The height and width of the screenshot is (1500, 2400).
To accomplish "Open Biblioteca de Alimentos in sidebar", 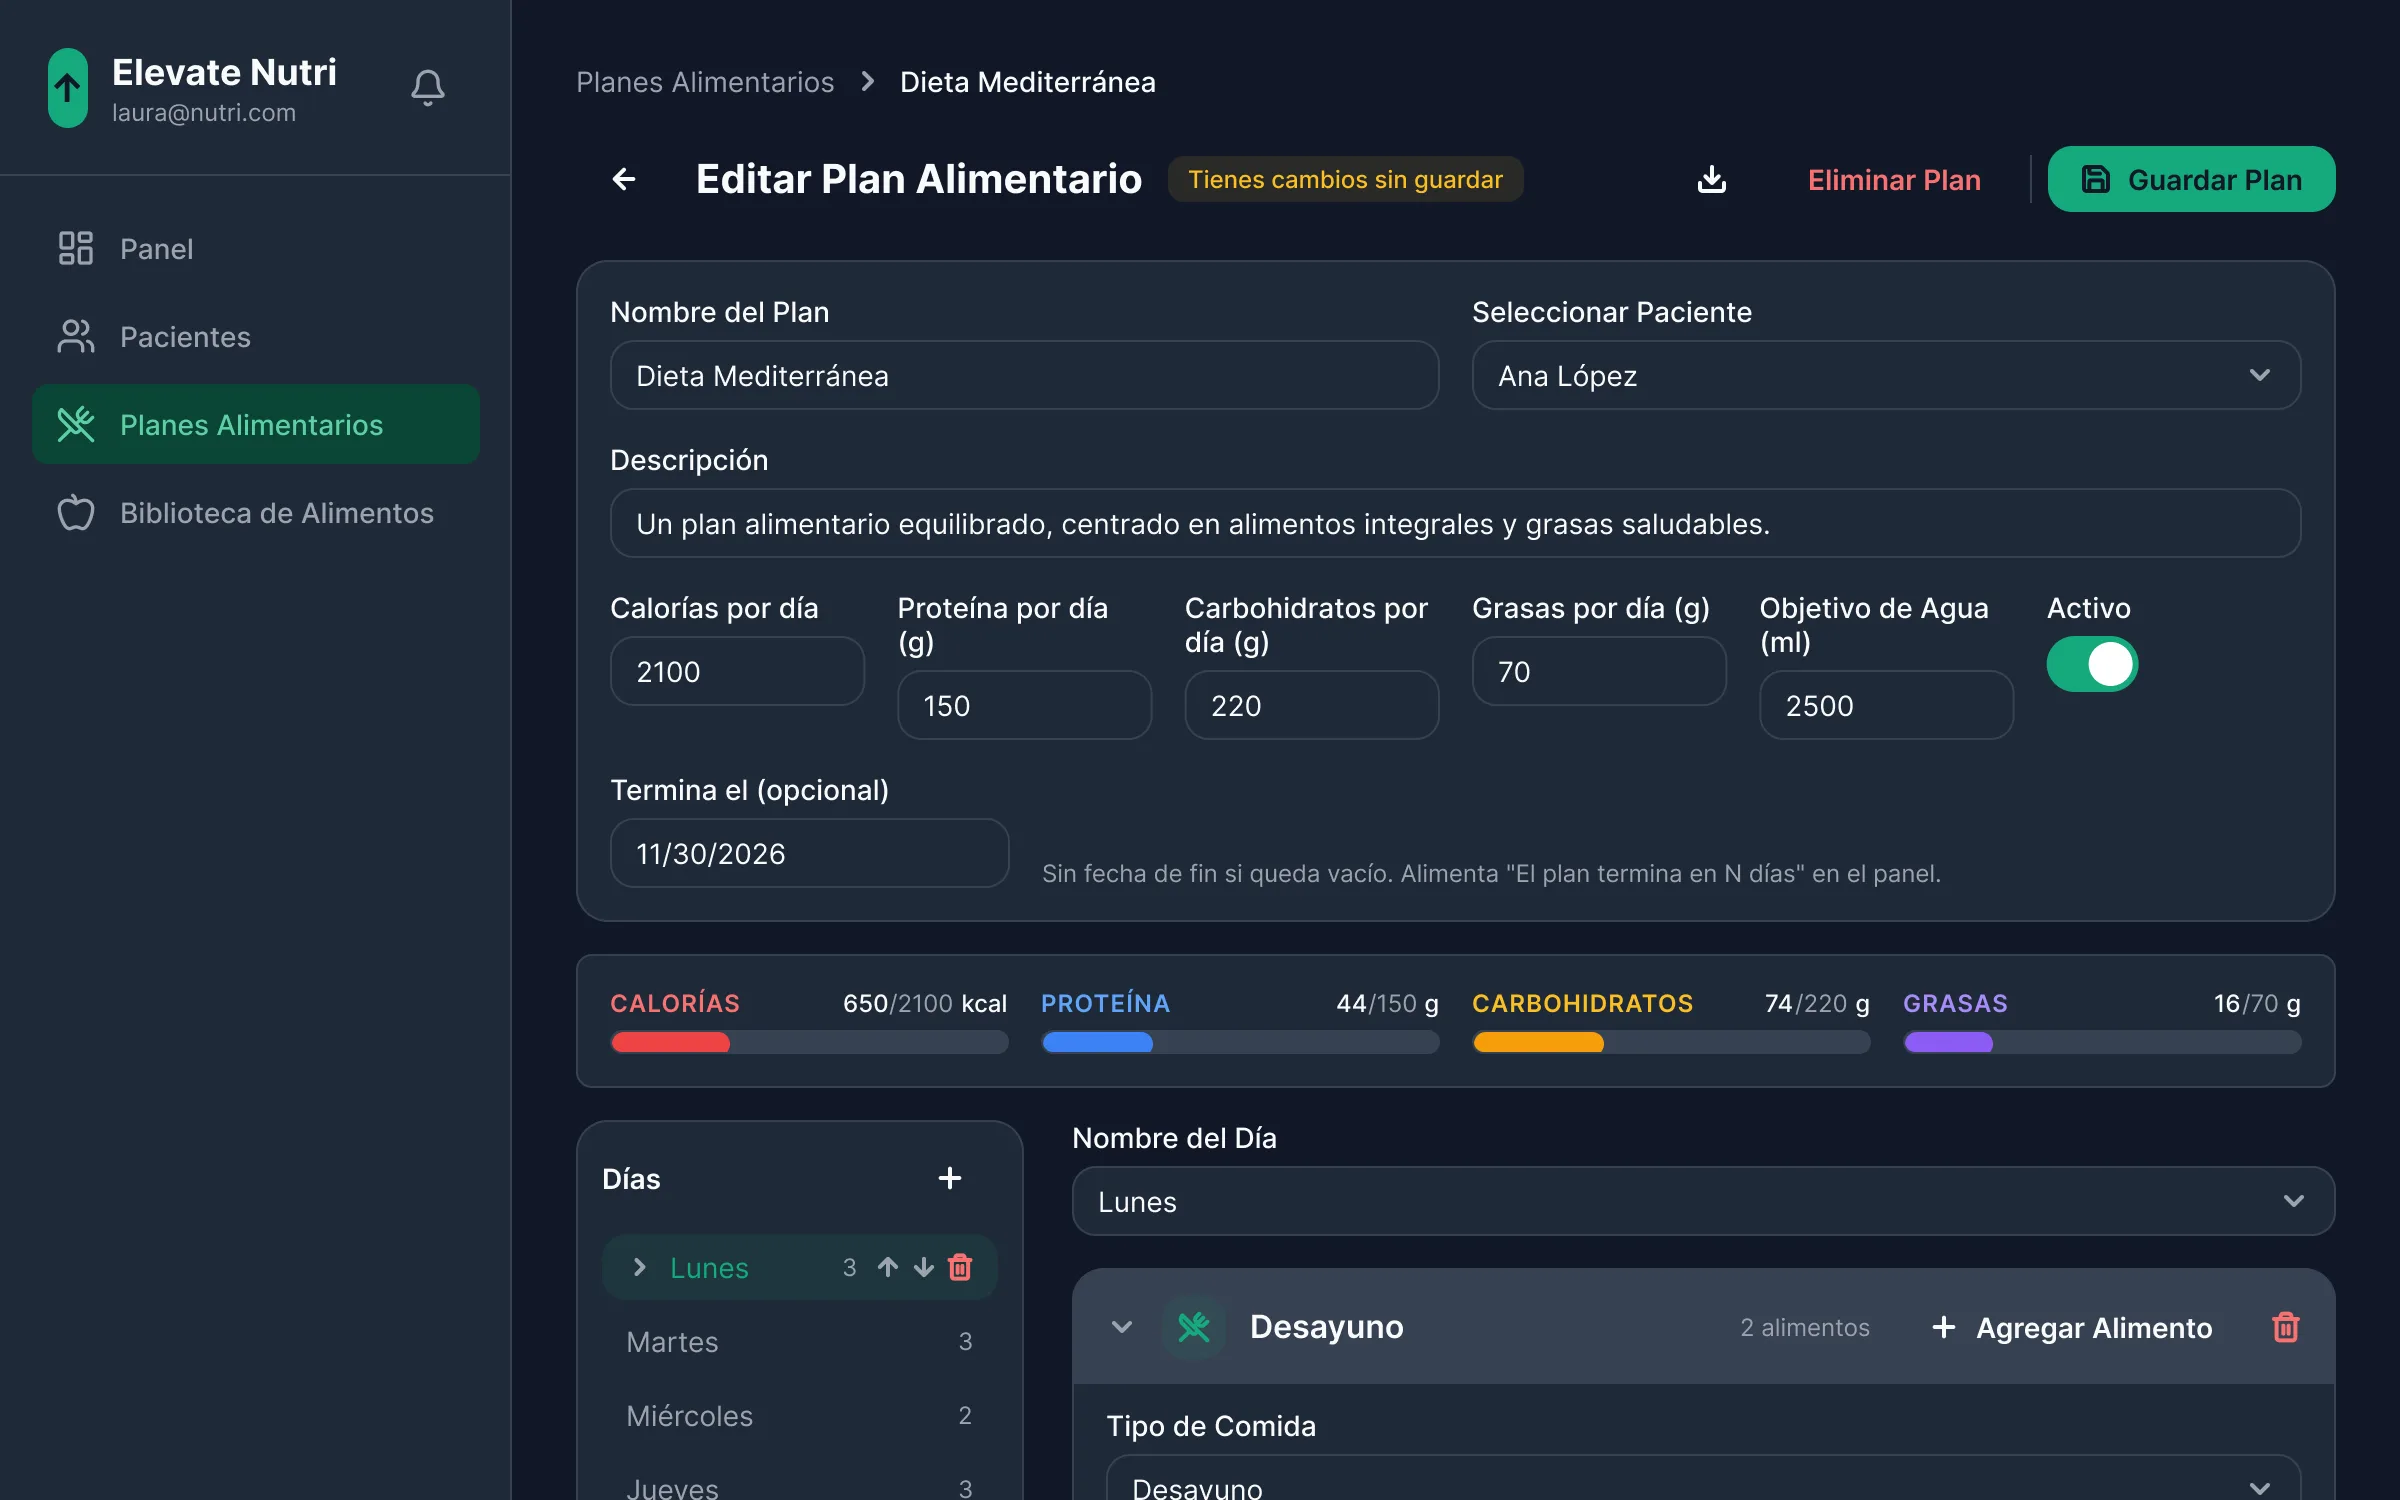I will (x=256, y=513).
